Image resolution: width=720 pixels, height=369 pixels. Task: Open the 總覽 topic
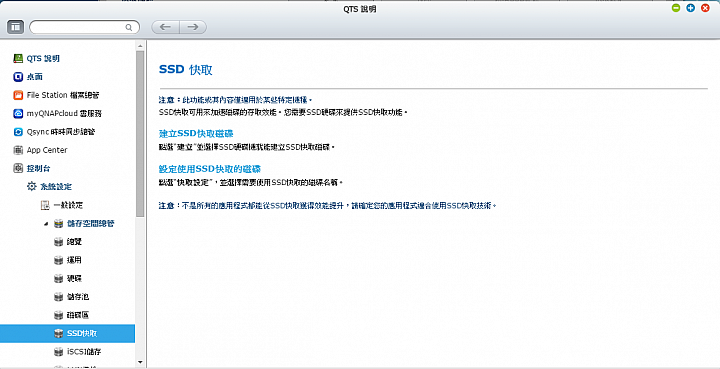(x=74, y=242)
